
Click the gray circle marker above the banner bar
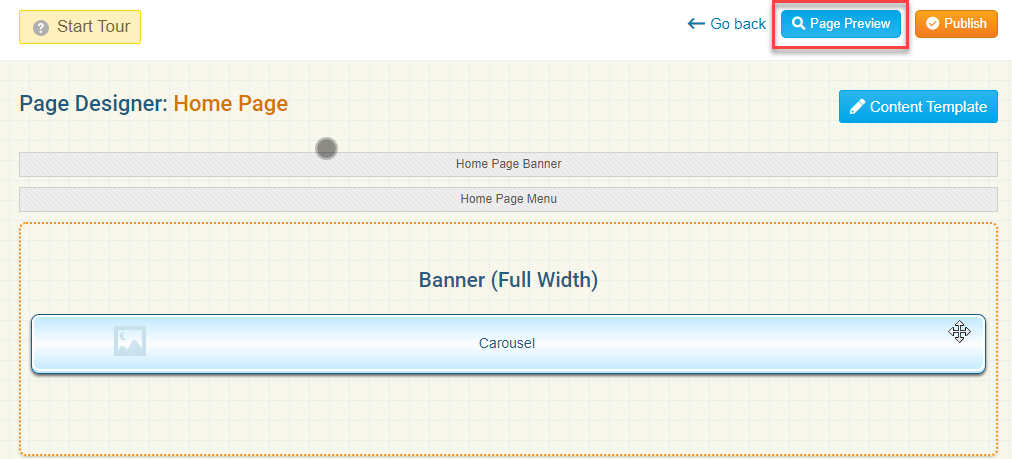pyautogui.click(x=326, y=149)
